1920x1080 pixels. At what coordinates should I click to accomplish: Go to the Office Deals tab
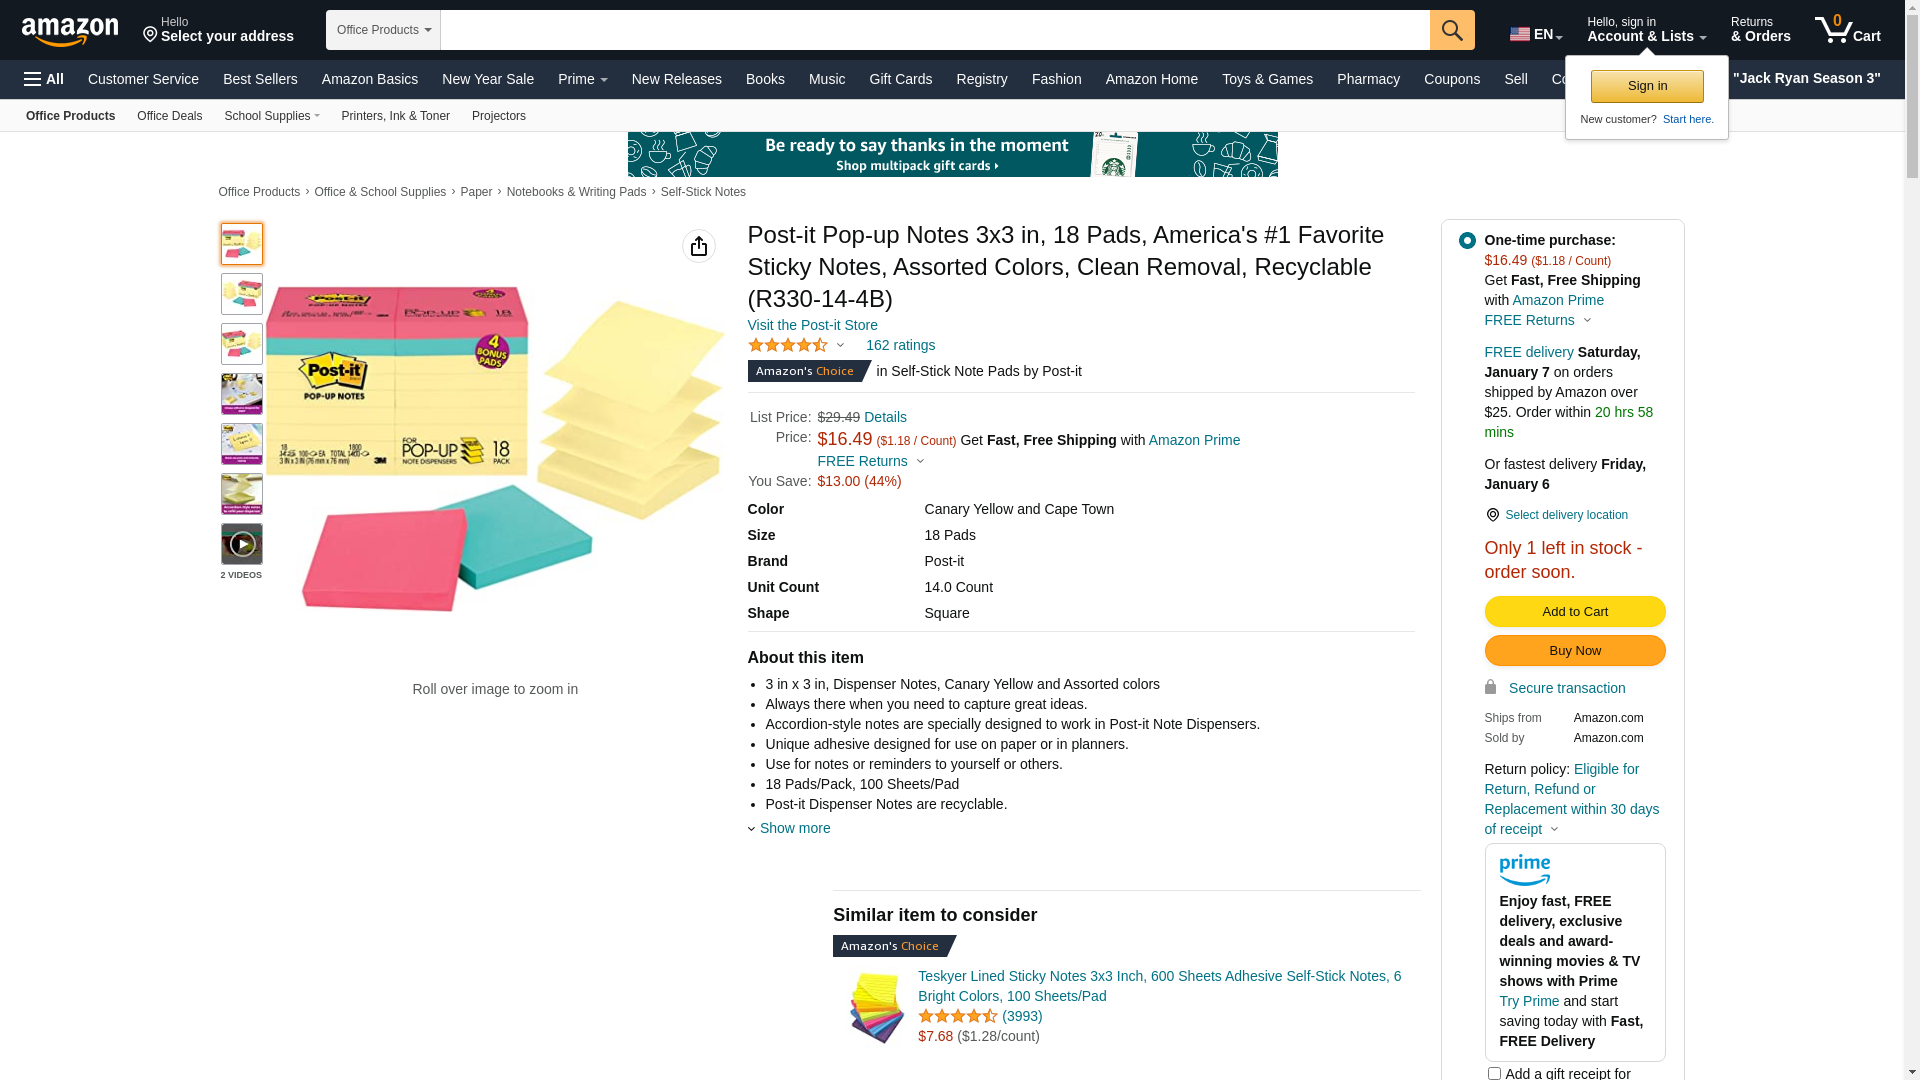click(169, 116)
